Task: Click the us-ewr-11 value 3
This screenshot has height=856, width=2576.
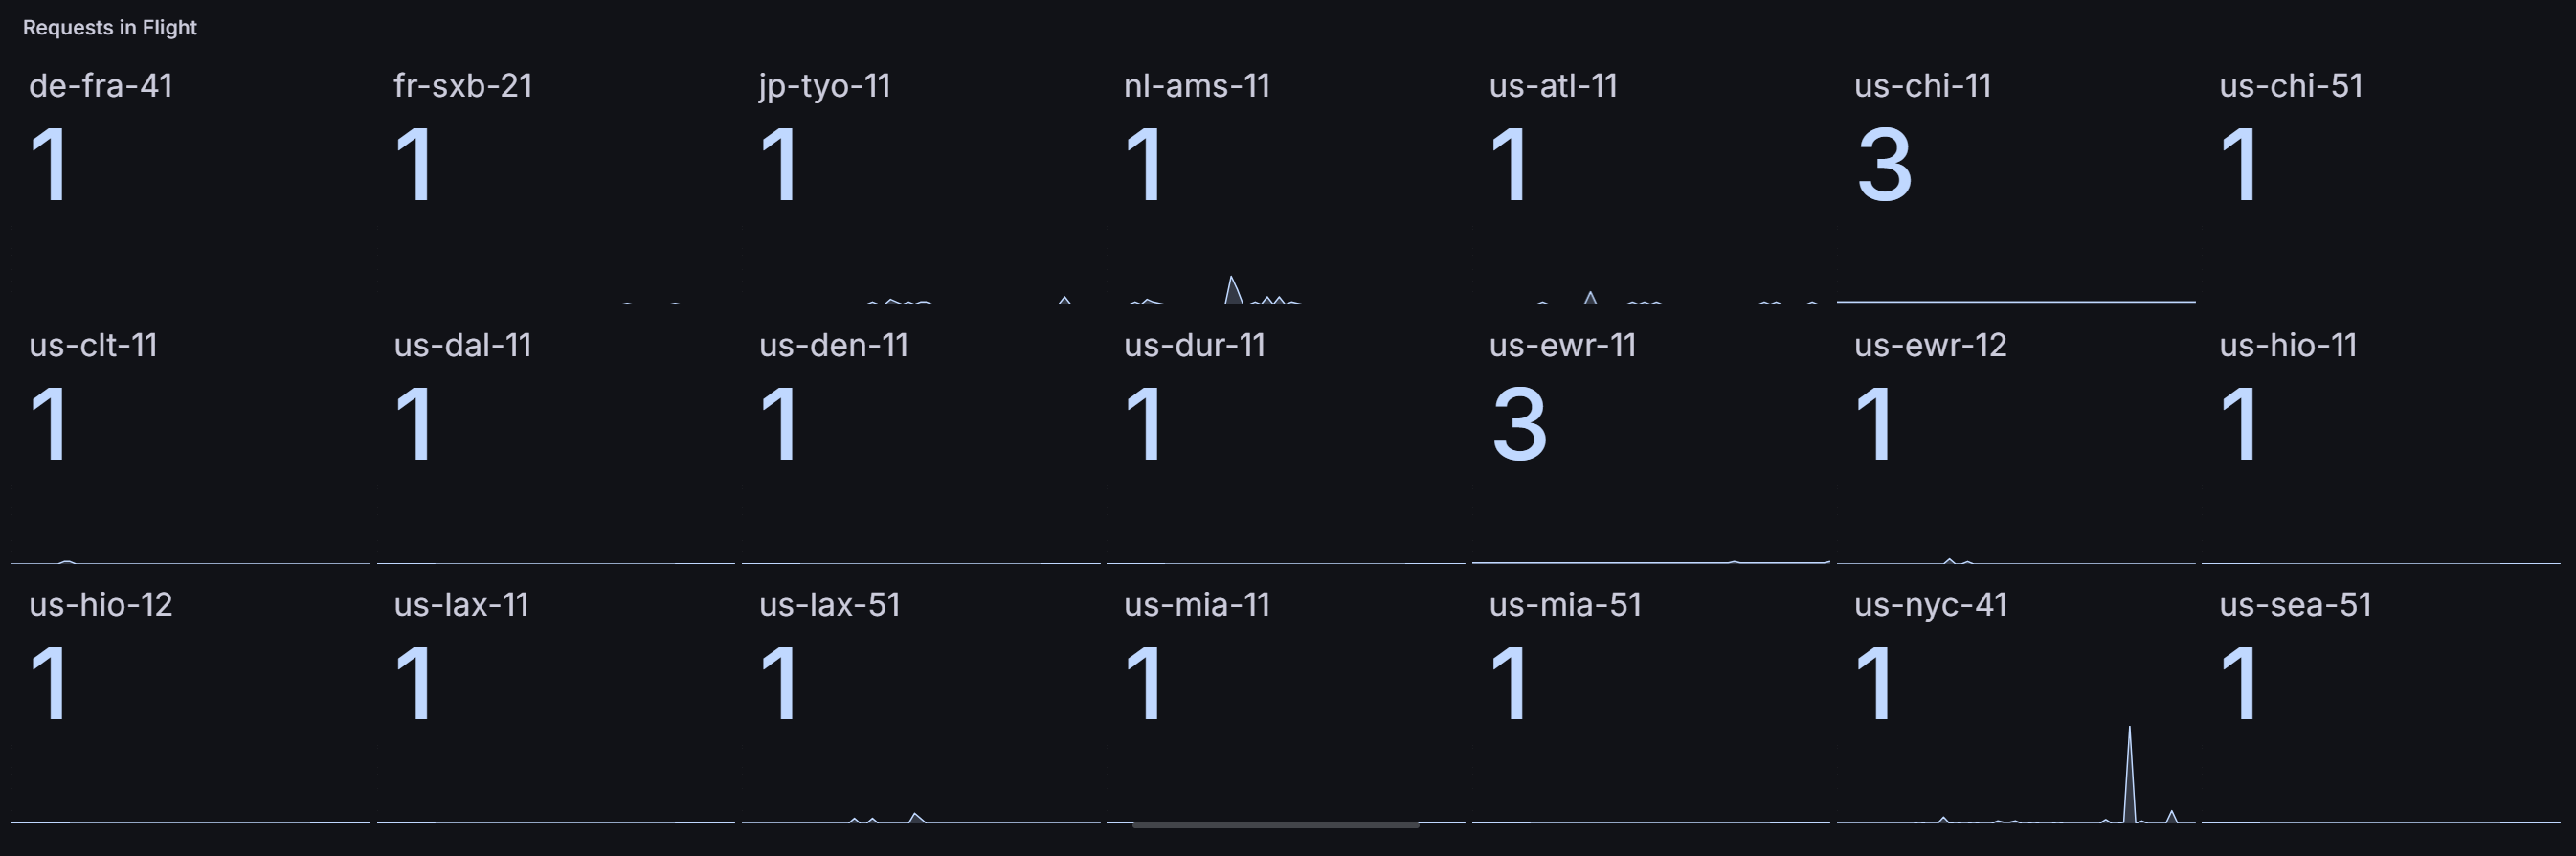Action: 1519,425
